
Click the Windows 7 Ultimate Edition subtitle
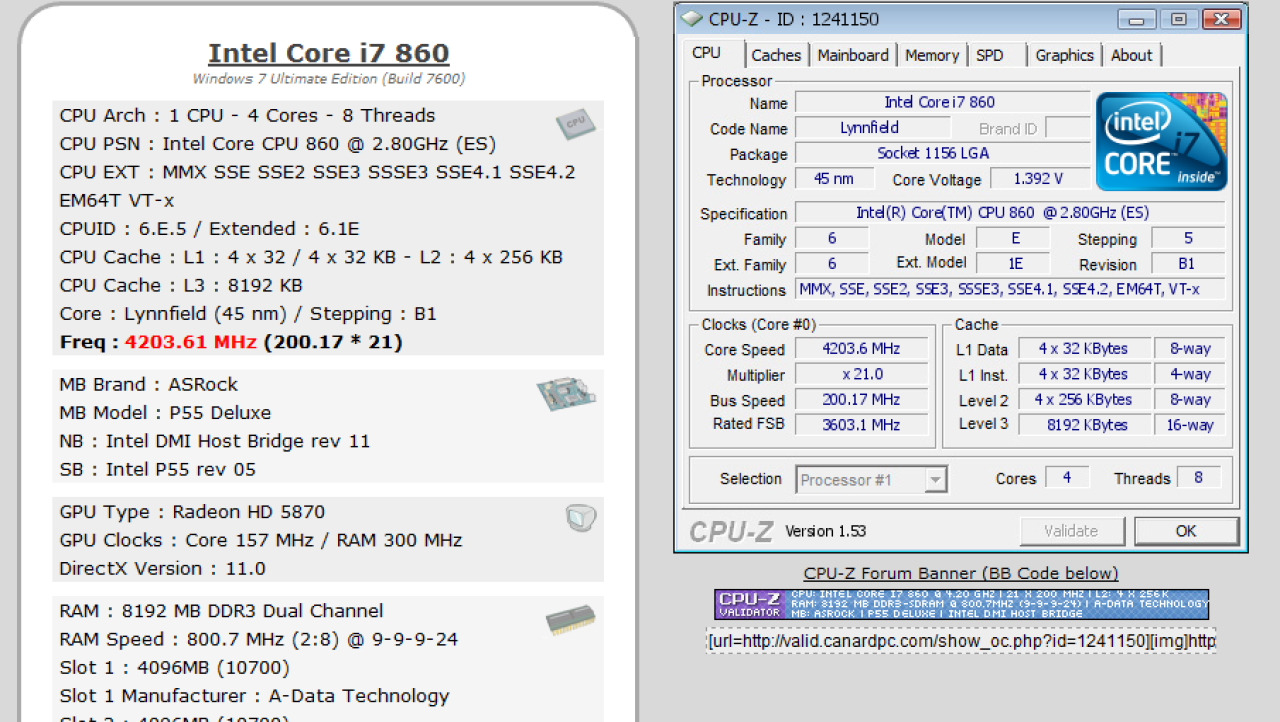(329, 78)
